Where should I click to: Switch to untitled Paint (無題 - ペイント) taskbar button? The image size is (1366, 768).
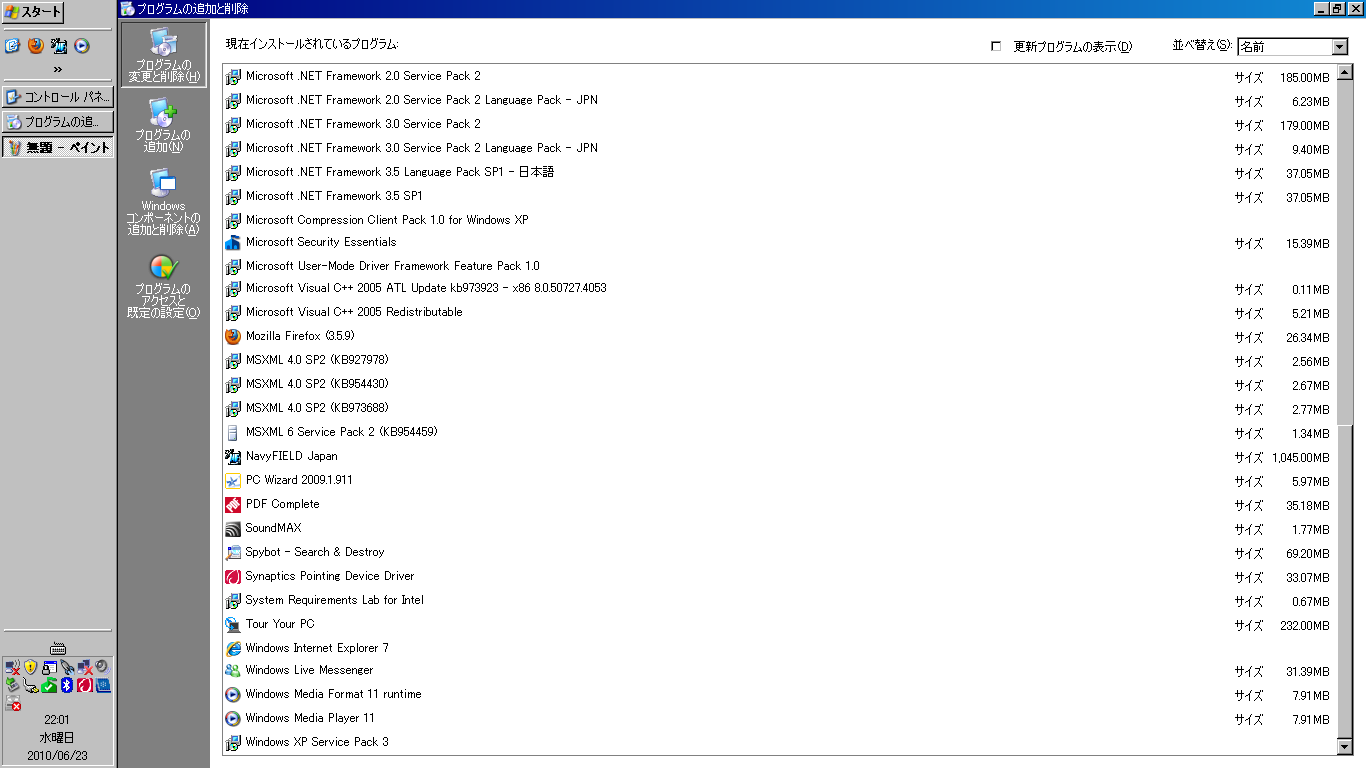pyautogui.click(x=58, y=147)
